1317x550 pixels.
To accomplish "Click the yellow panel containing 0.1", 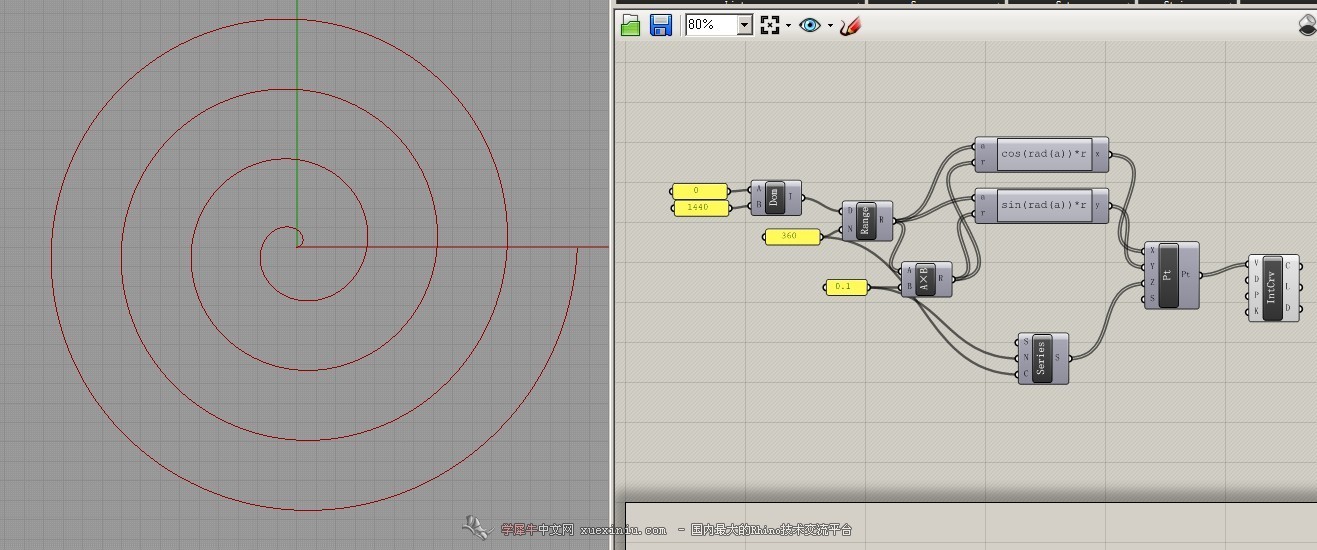I will [x=846, y=286].
